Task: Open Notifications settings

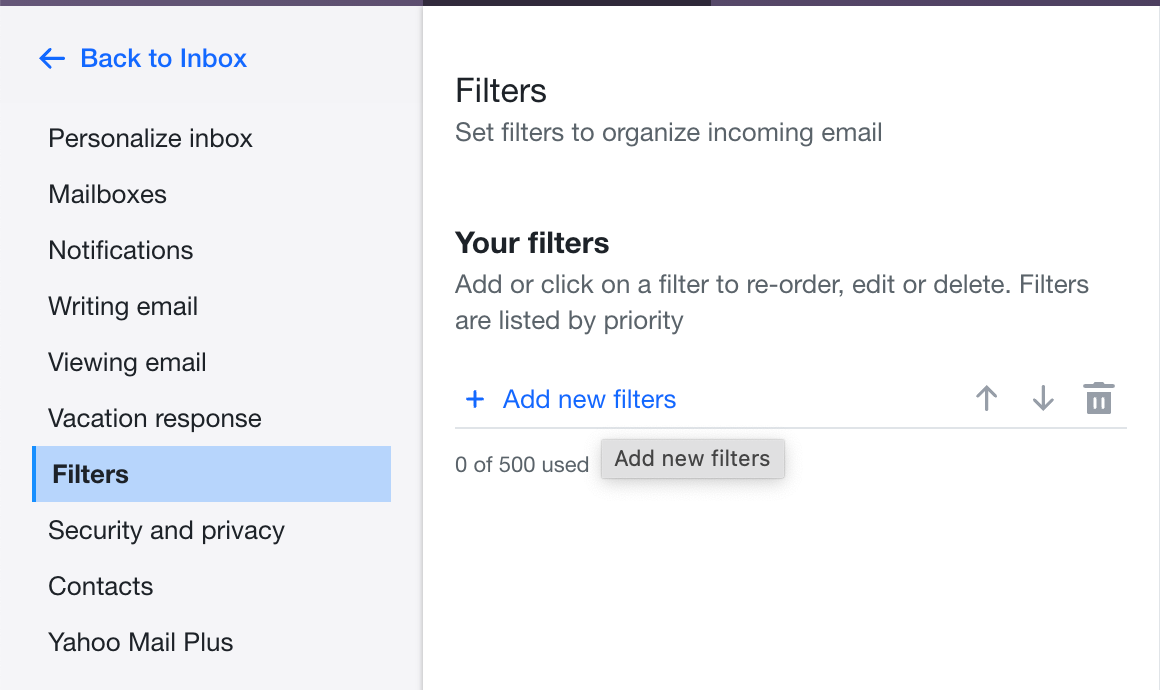Action: [x=120, y=250]
